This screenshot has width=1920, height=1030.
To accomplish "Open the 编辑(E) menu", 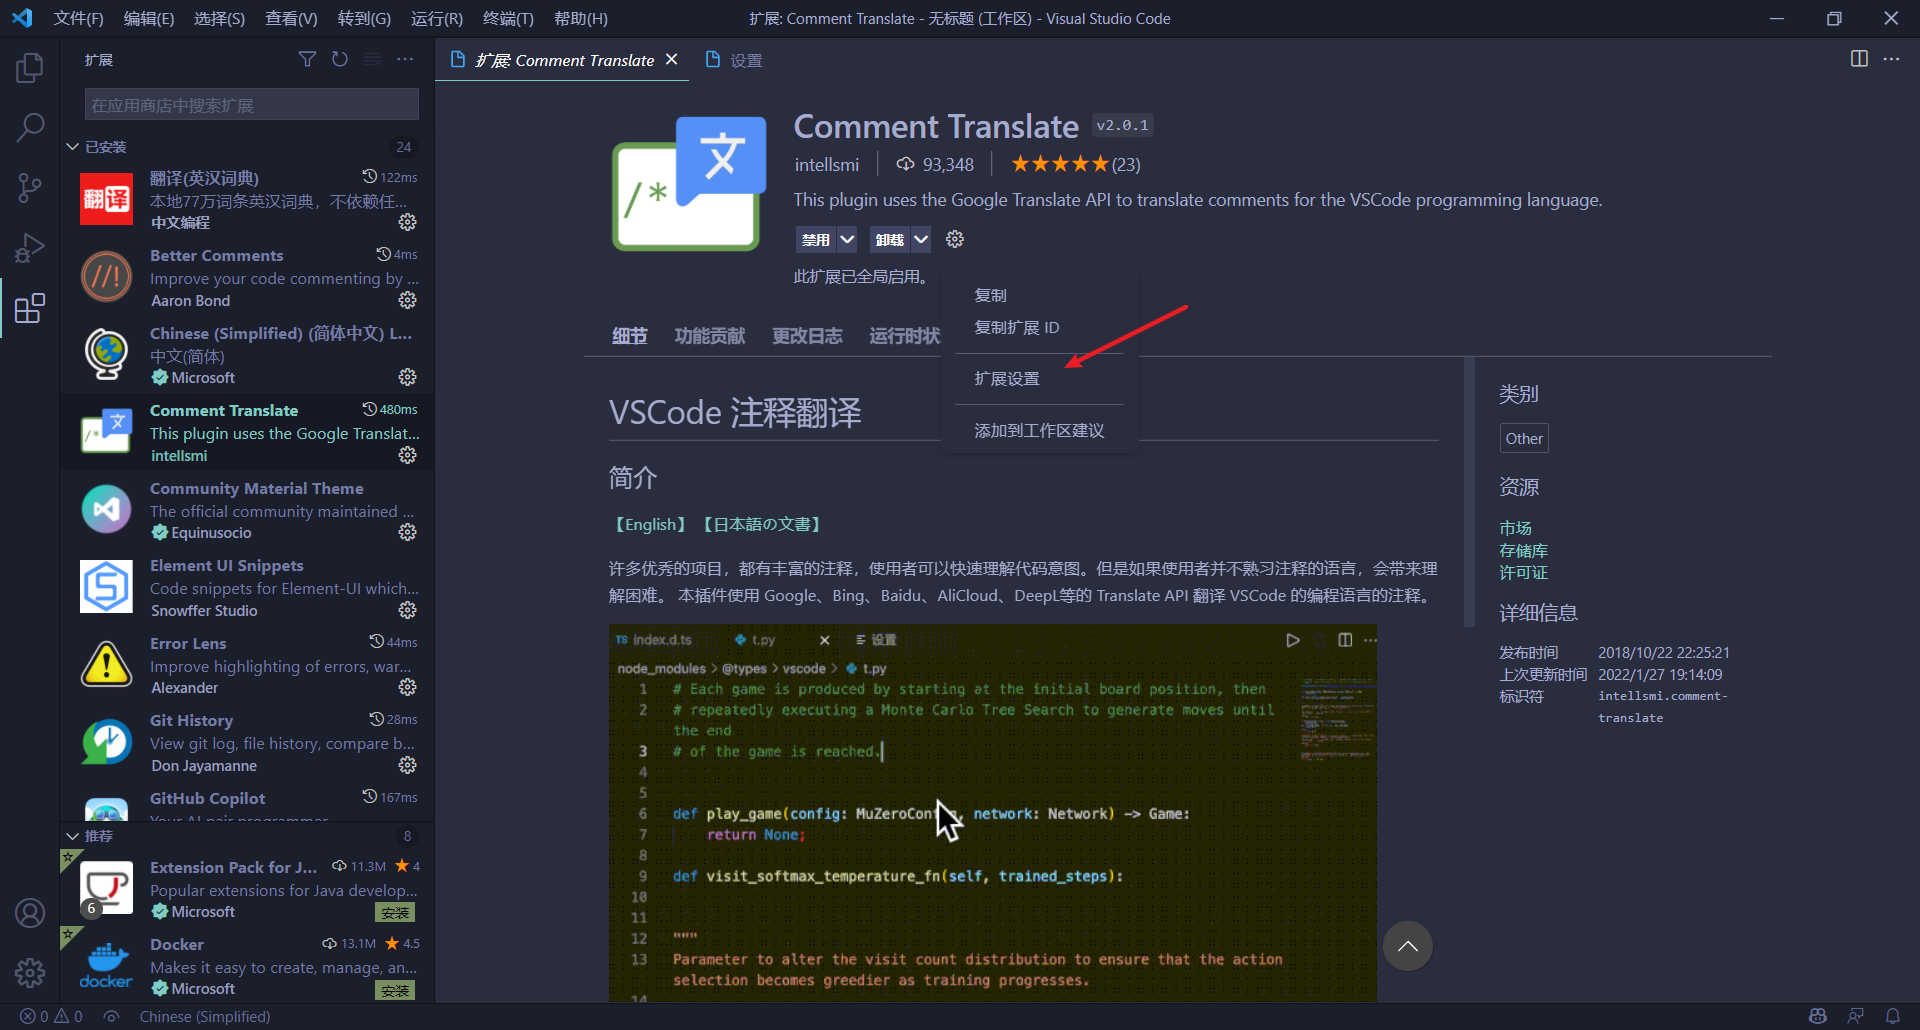I will tap(149, 18).
